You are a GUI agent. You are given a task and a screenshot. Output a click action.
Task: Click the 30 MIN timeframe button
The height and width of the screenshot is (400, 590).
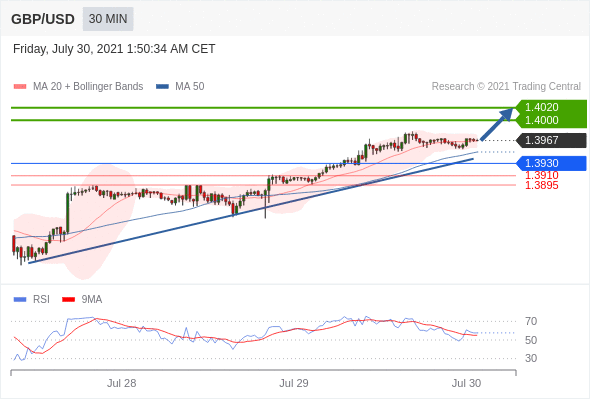[x=108, y=19]
